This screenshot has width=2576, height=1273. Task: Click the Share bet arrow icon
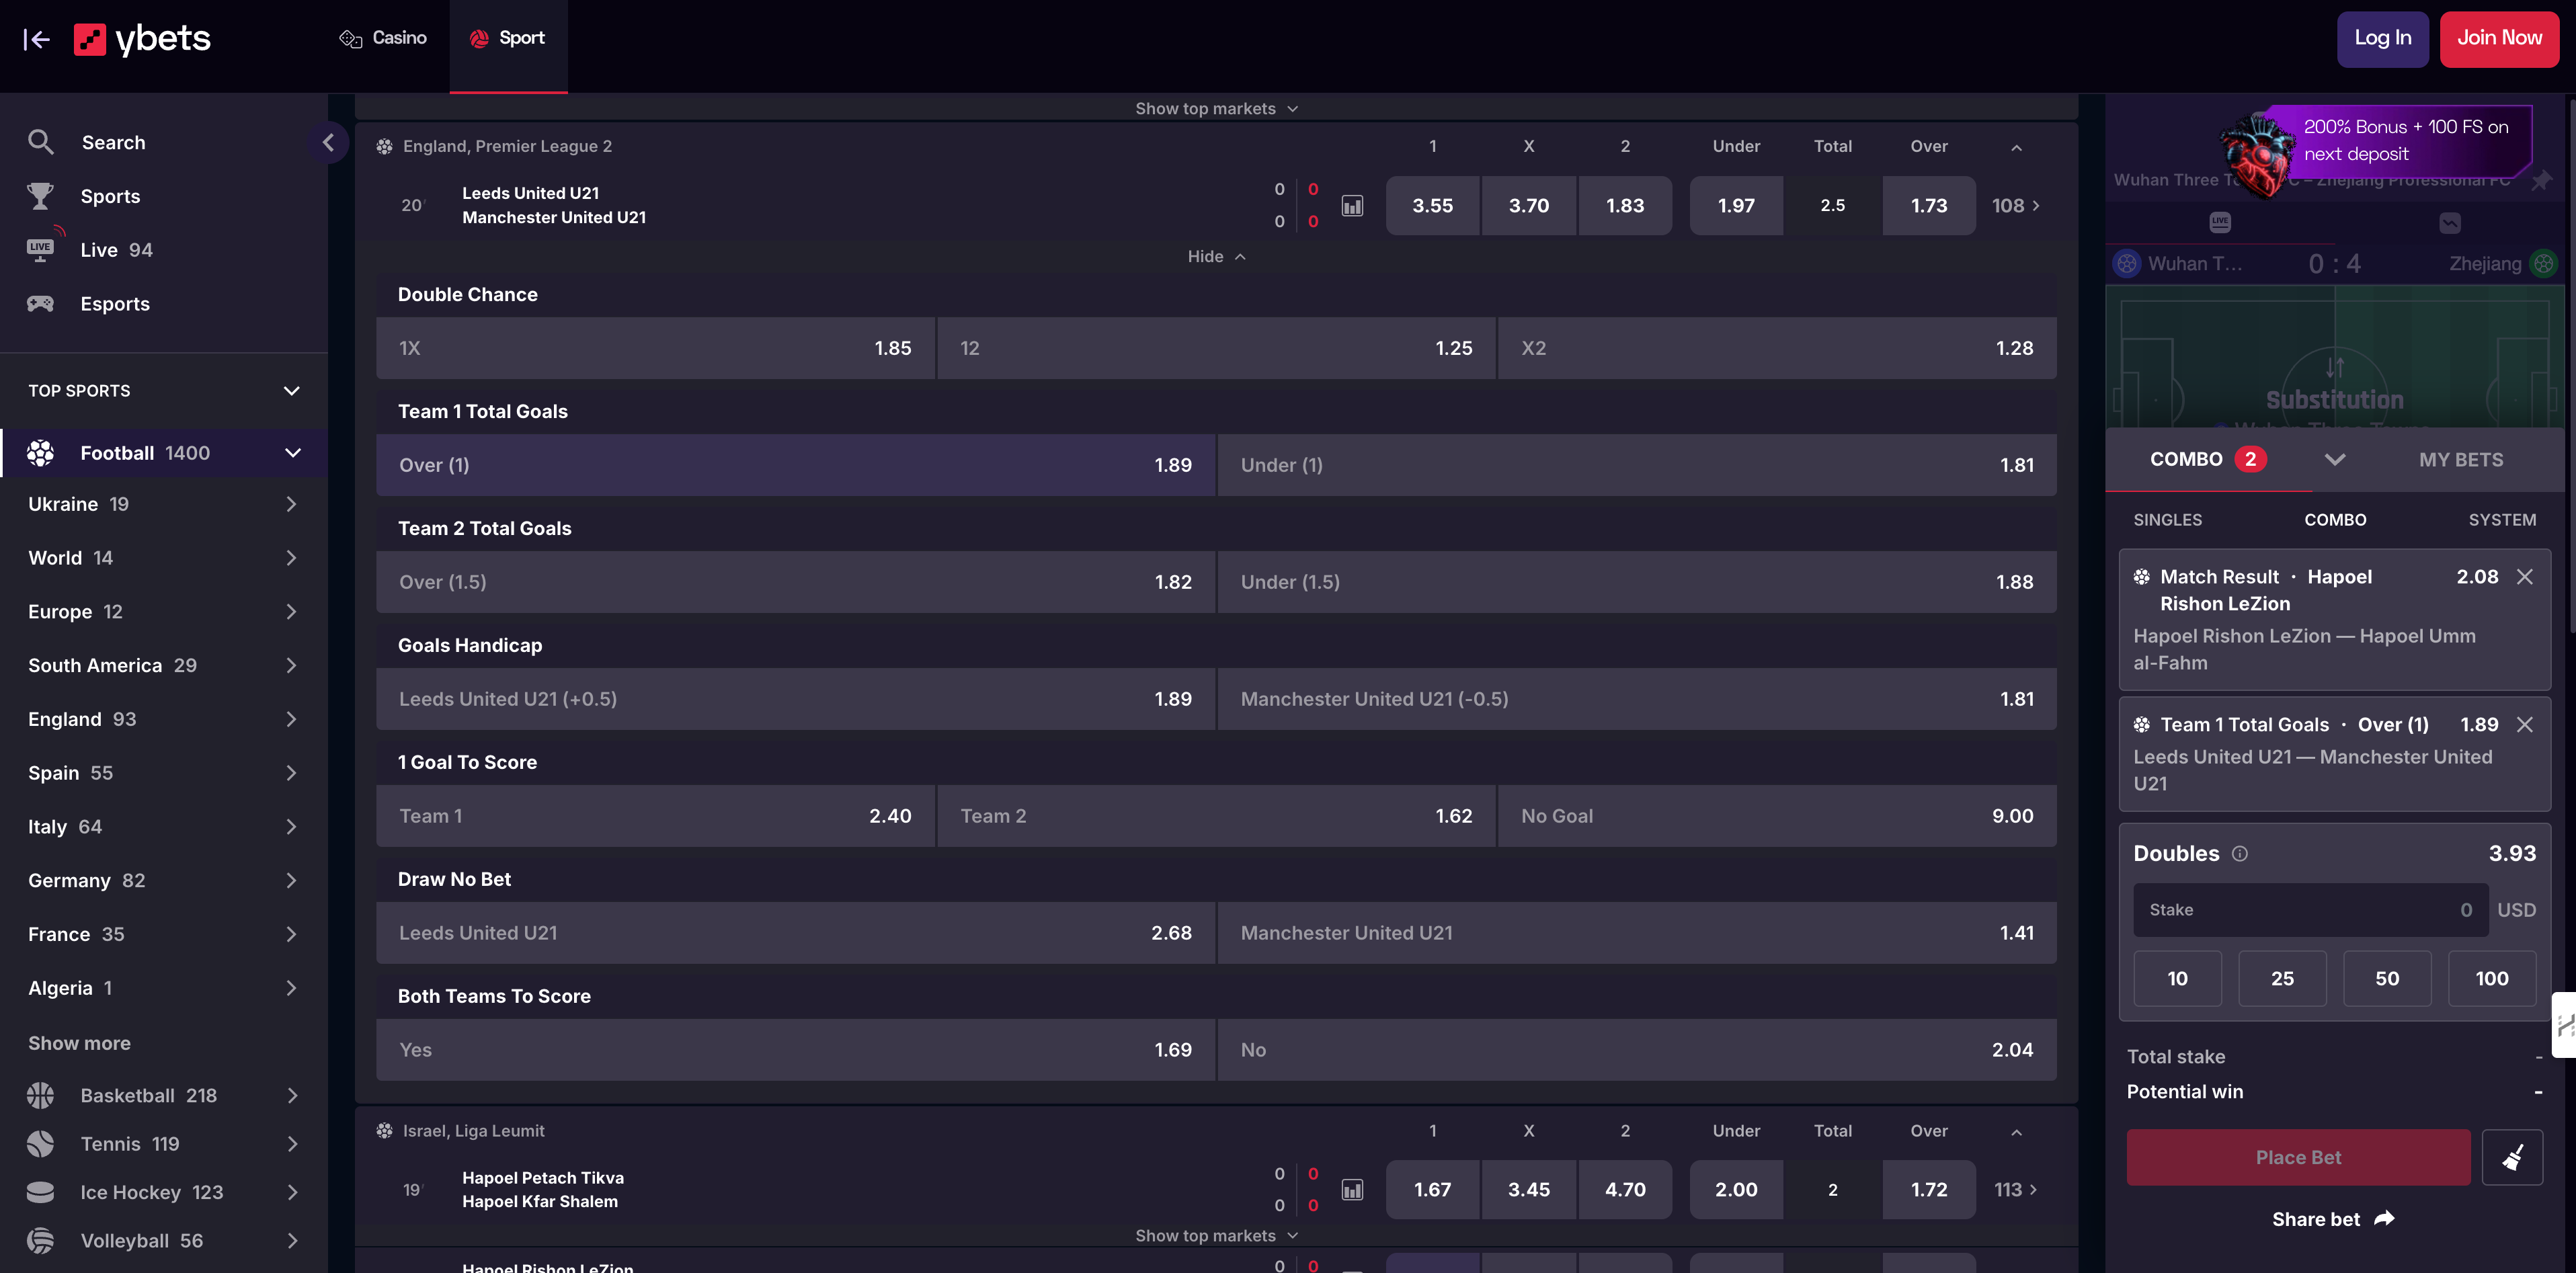point(2385,1218)
